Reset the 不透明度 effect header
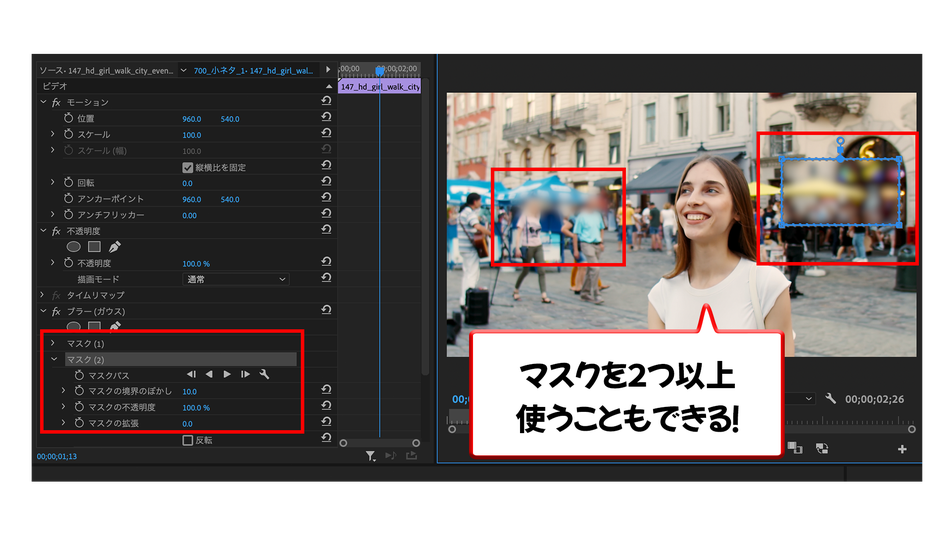The image size is (950, 534). pos(326,229)
